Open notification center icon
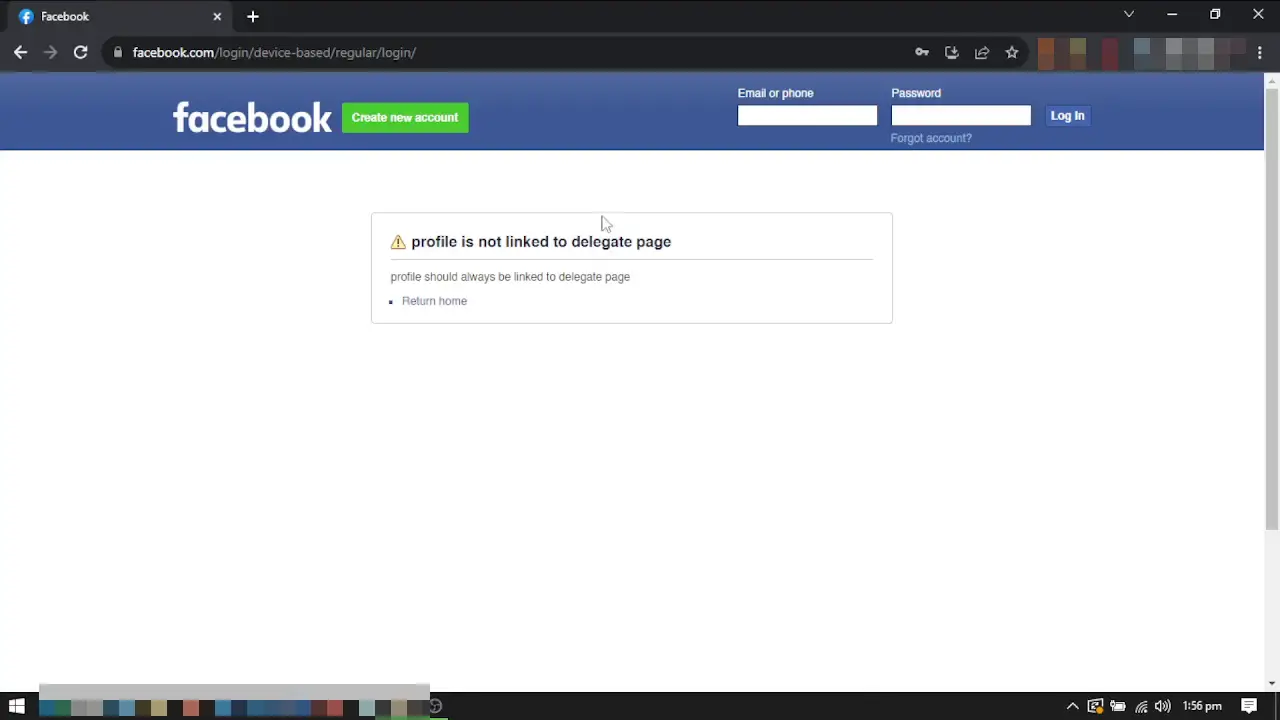Screen dimensions: 1280x720 click(x=1249, y=706)
